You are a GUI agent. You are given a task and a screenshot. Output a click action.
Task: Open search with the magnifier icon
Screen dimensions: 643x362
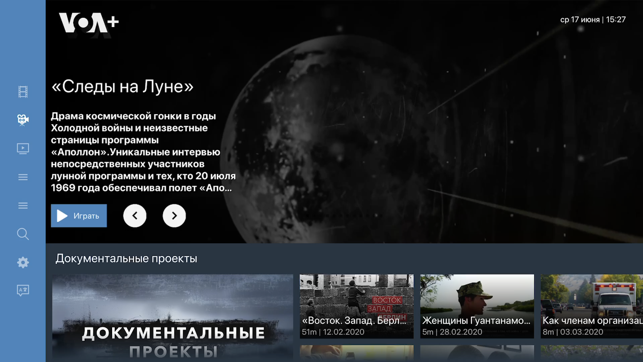(x=23, y=234)
